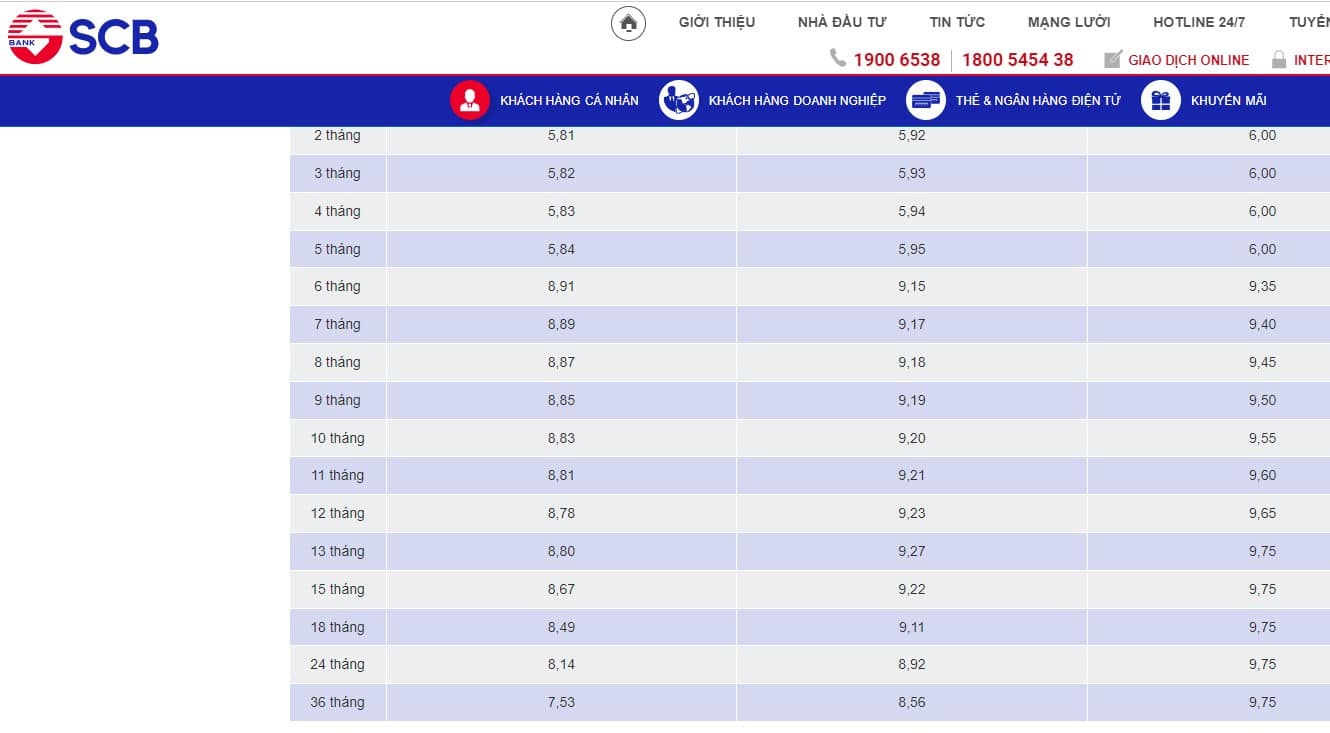This screenshot has height=733, width=1330.
Task: Click the padlock internet banking icon
Action: (1279, 59)
